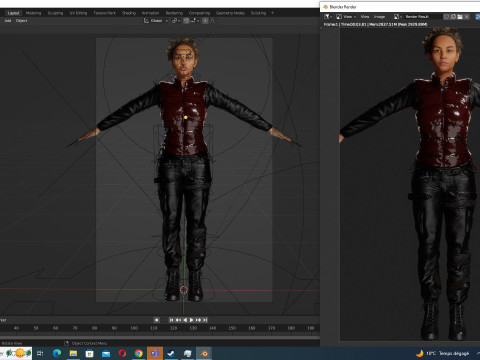Screen dimensions: 480x360
Task: Jump to the previous keyframe
Action: point(178,320)
